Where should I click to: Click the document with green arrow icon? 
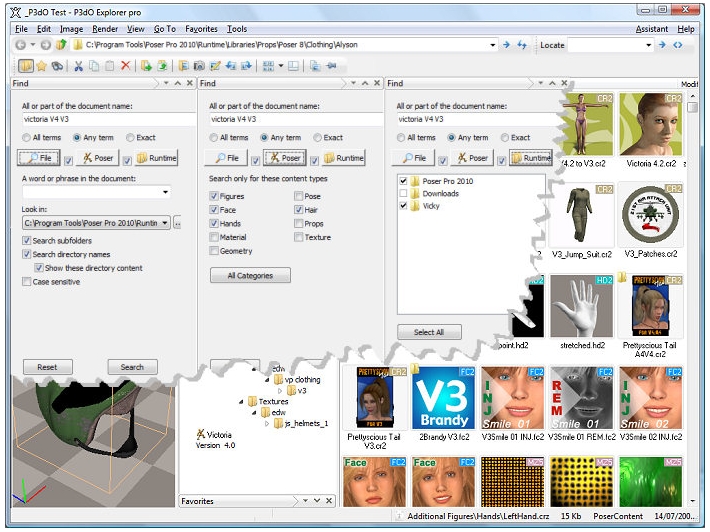[162, 66]
